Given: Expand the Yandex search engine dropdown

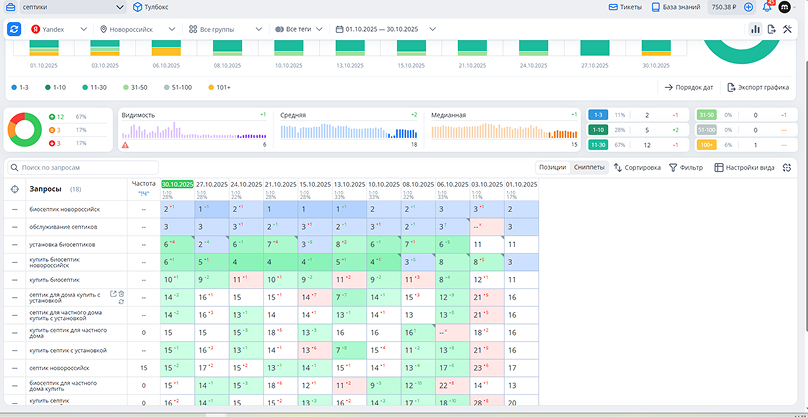Looking at the screenshot, I should click(59, 29).
